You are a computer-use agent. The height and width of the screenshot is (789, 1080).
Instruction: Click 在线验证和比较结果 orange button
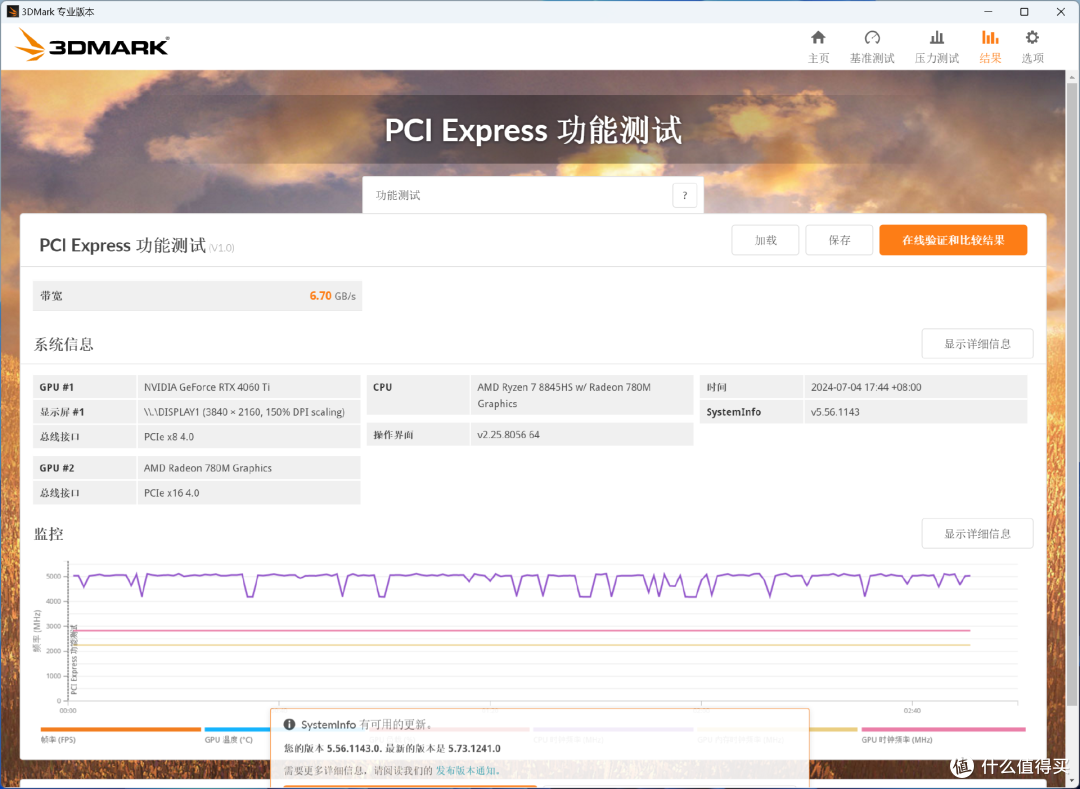953,240
